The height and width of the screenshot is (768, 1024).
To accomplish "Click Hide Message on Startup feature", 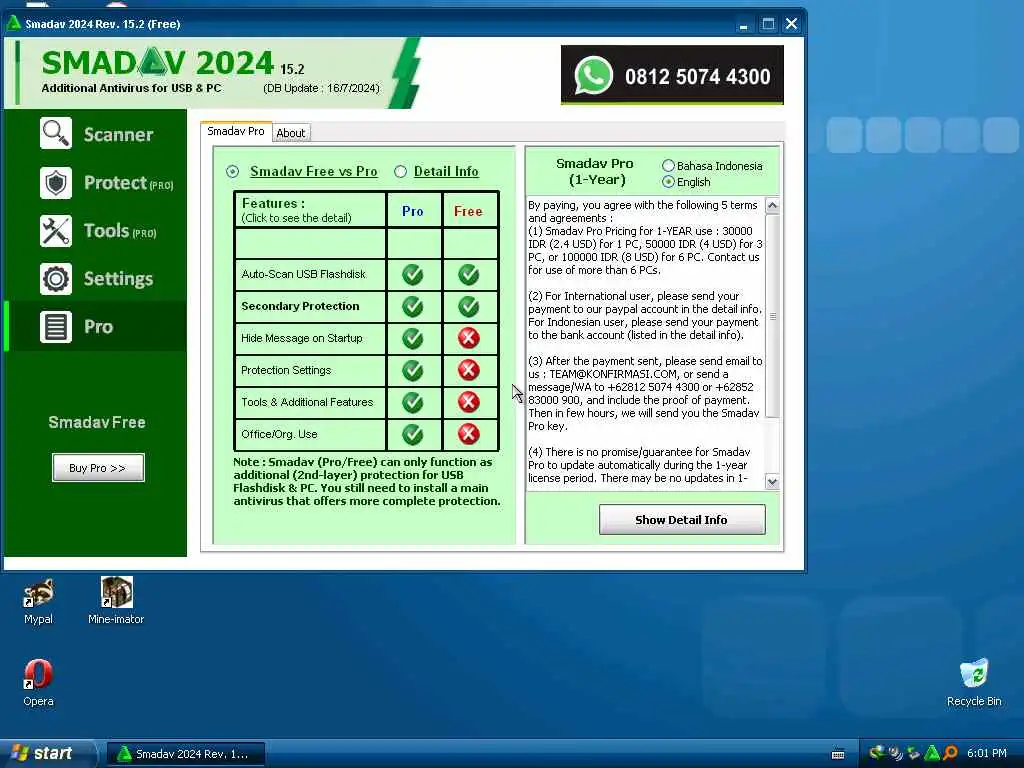I will click(x=310, y=338).
